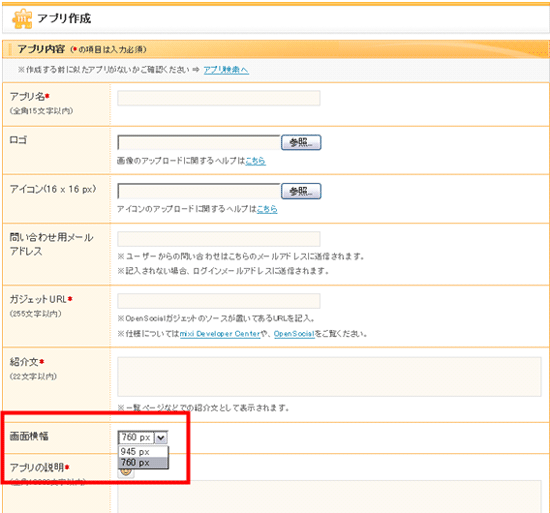
Task: Focus the 紹介文 text area
Action: click(x=329, y=377)
